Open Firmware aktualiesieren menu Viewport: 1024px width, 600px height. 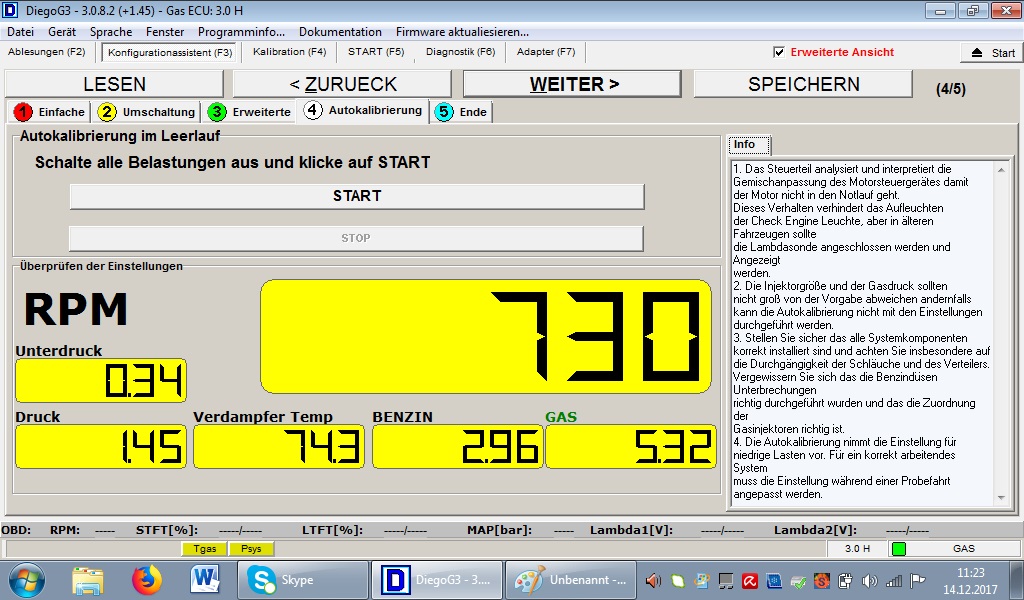tap(462, 32)
